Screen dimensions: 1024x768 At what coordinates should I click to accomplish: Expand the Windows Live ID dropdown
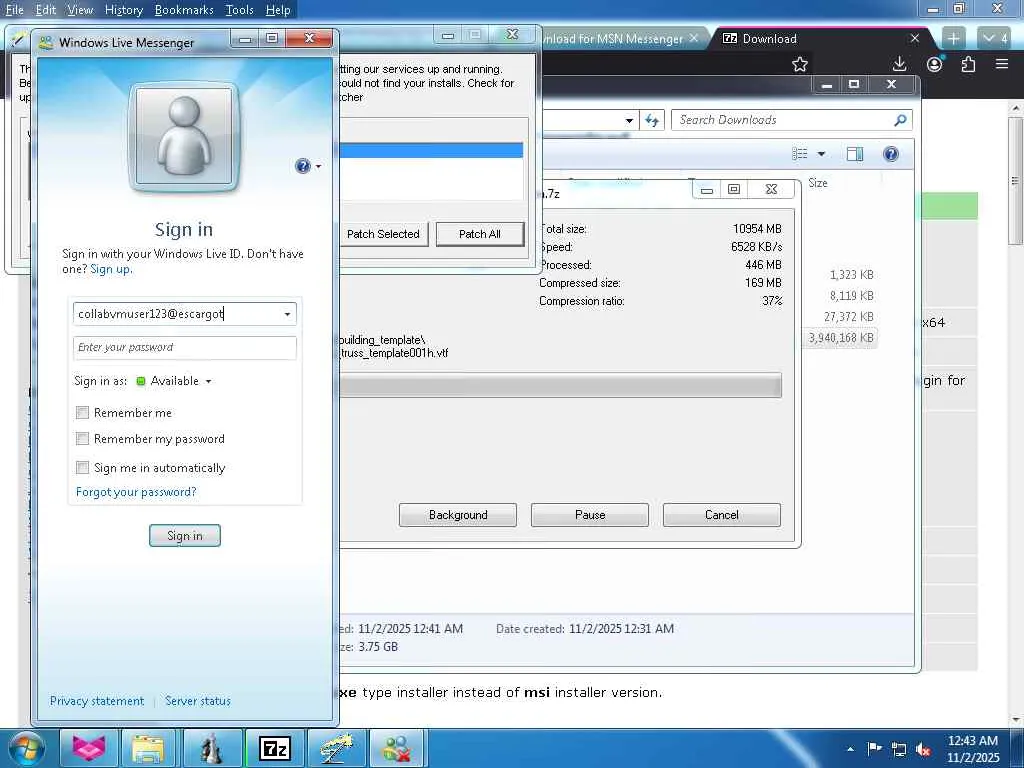287,314
